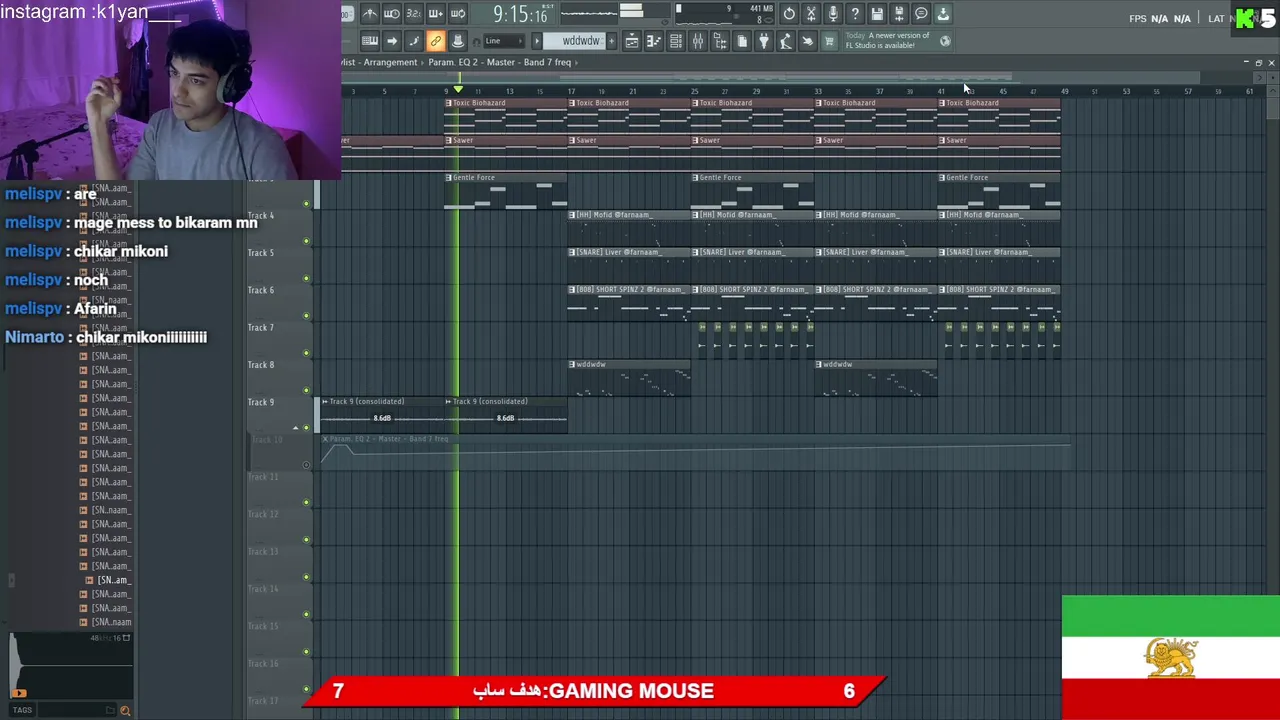Open the channel rack icon
The height and width of the screenshot is (720, 1280).
click(675, 41)
